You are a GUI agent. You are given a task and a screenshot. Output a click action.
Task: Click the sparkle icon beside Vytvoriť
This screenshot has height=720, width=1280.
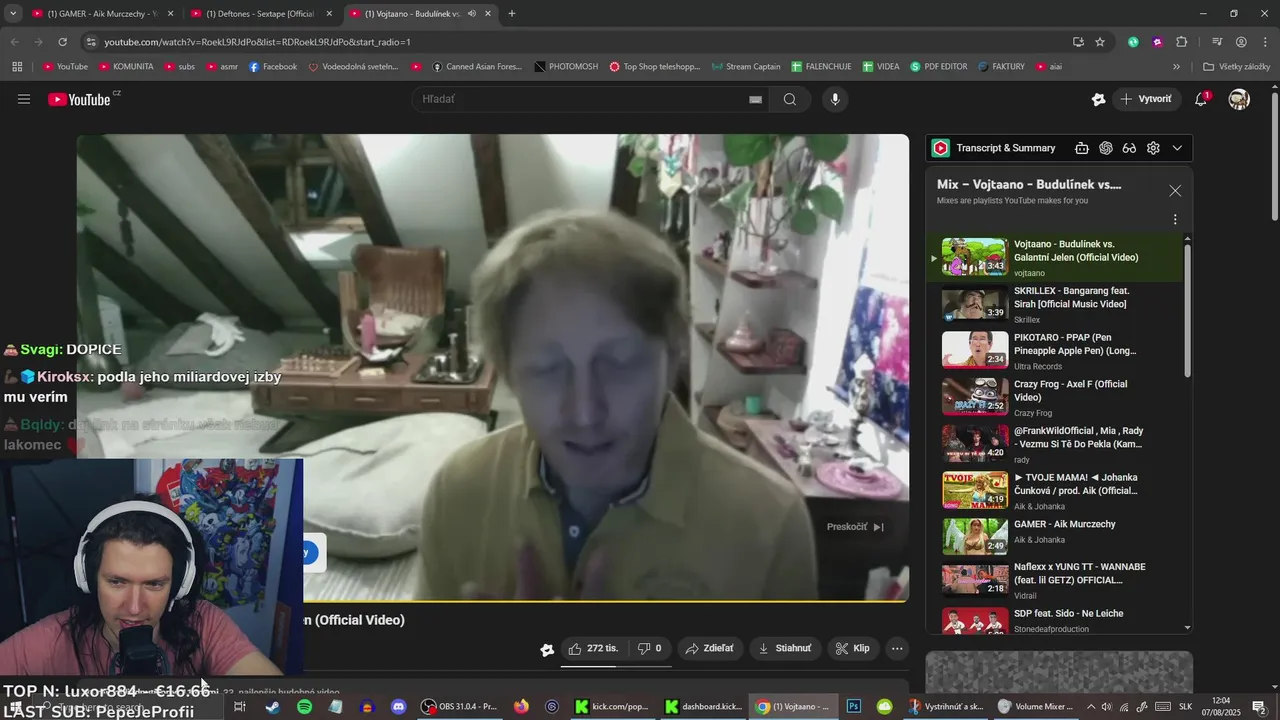pos(1098,99)
